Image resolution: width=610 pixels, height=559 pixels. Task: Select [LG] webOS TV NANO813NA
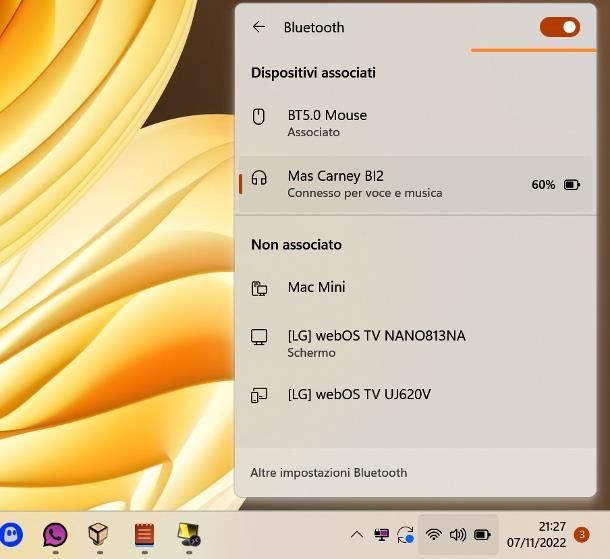click(x=415, y=343)
